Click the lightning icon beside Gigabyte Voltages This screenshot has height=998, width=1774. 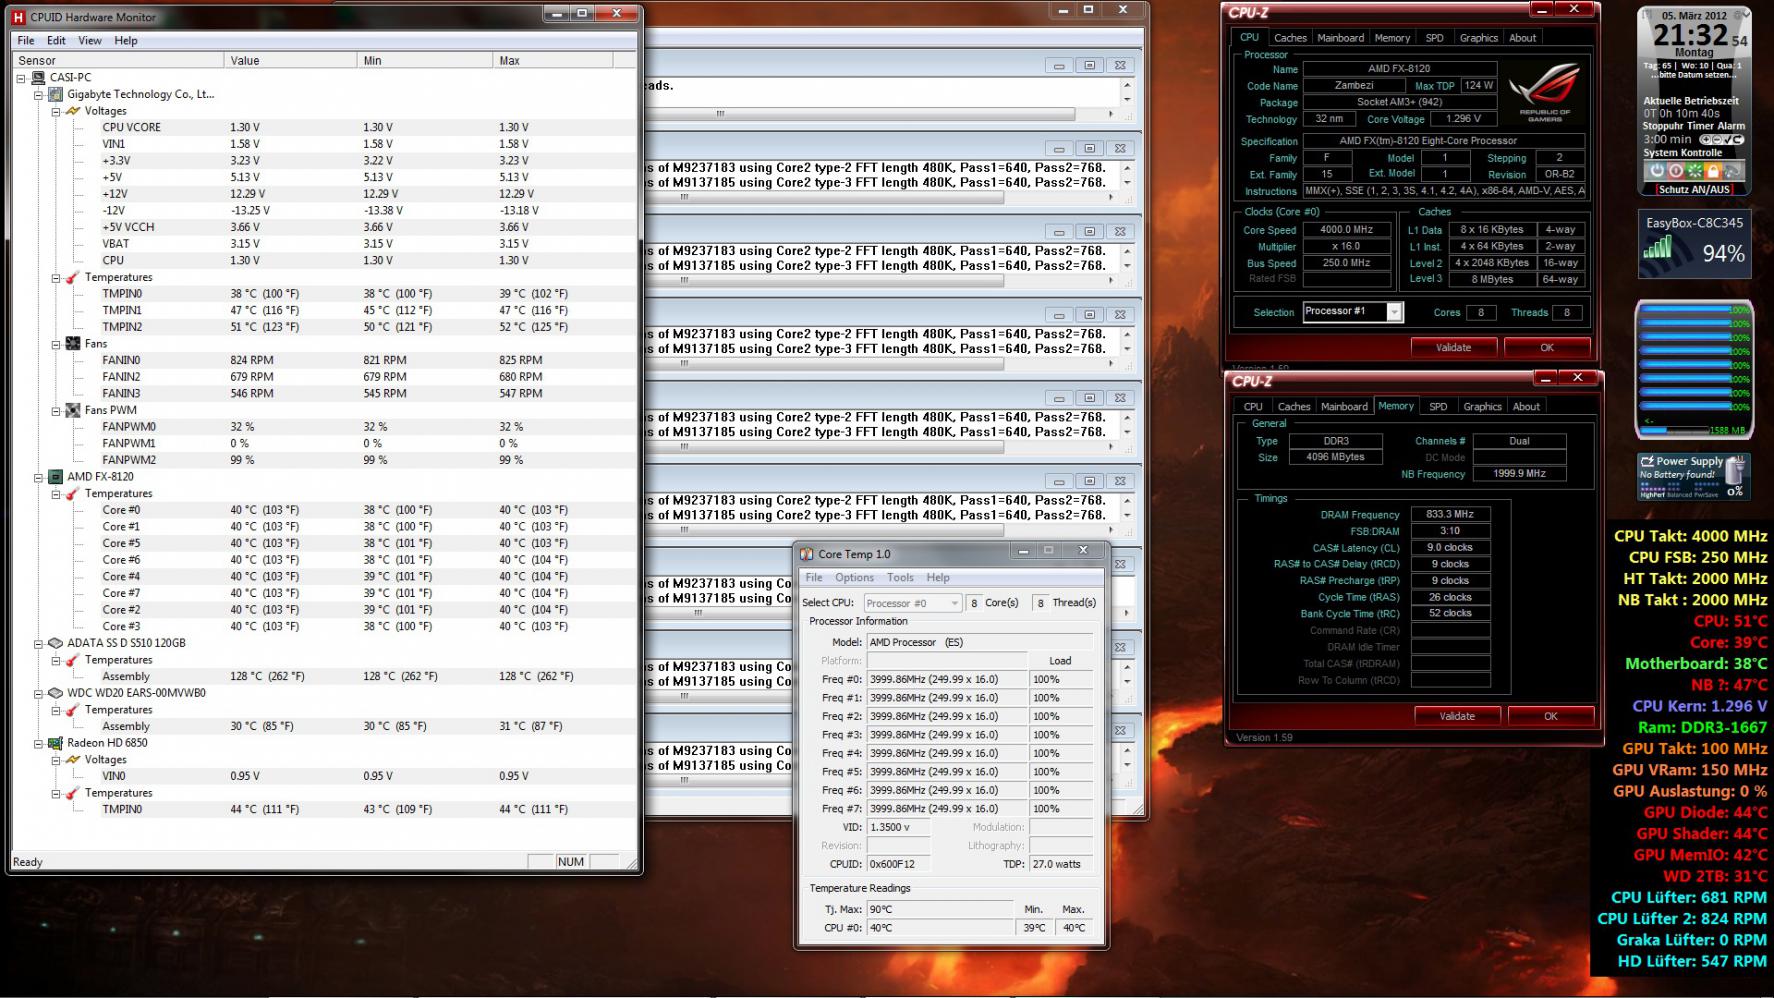tap(72, 111)
